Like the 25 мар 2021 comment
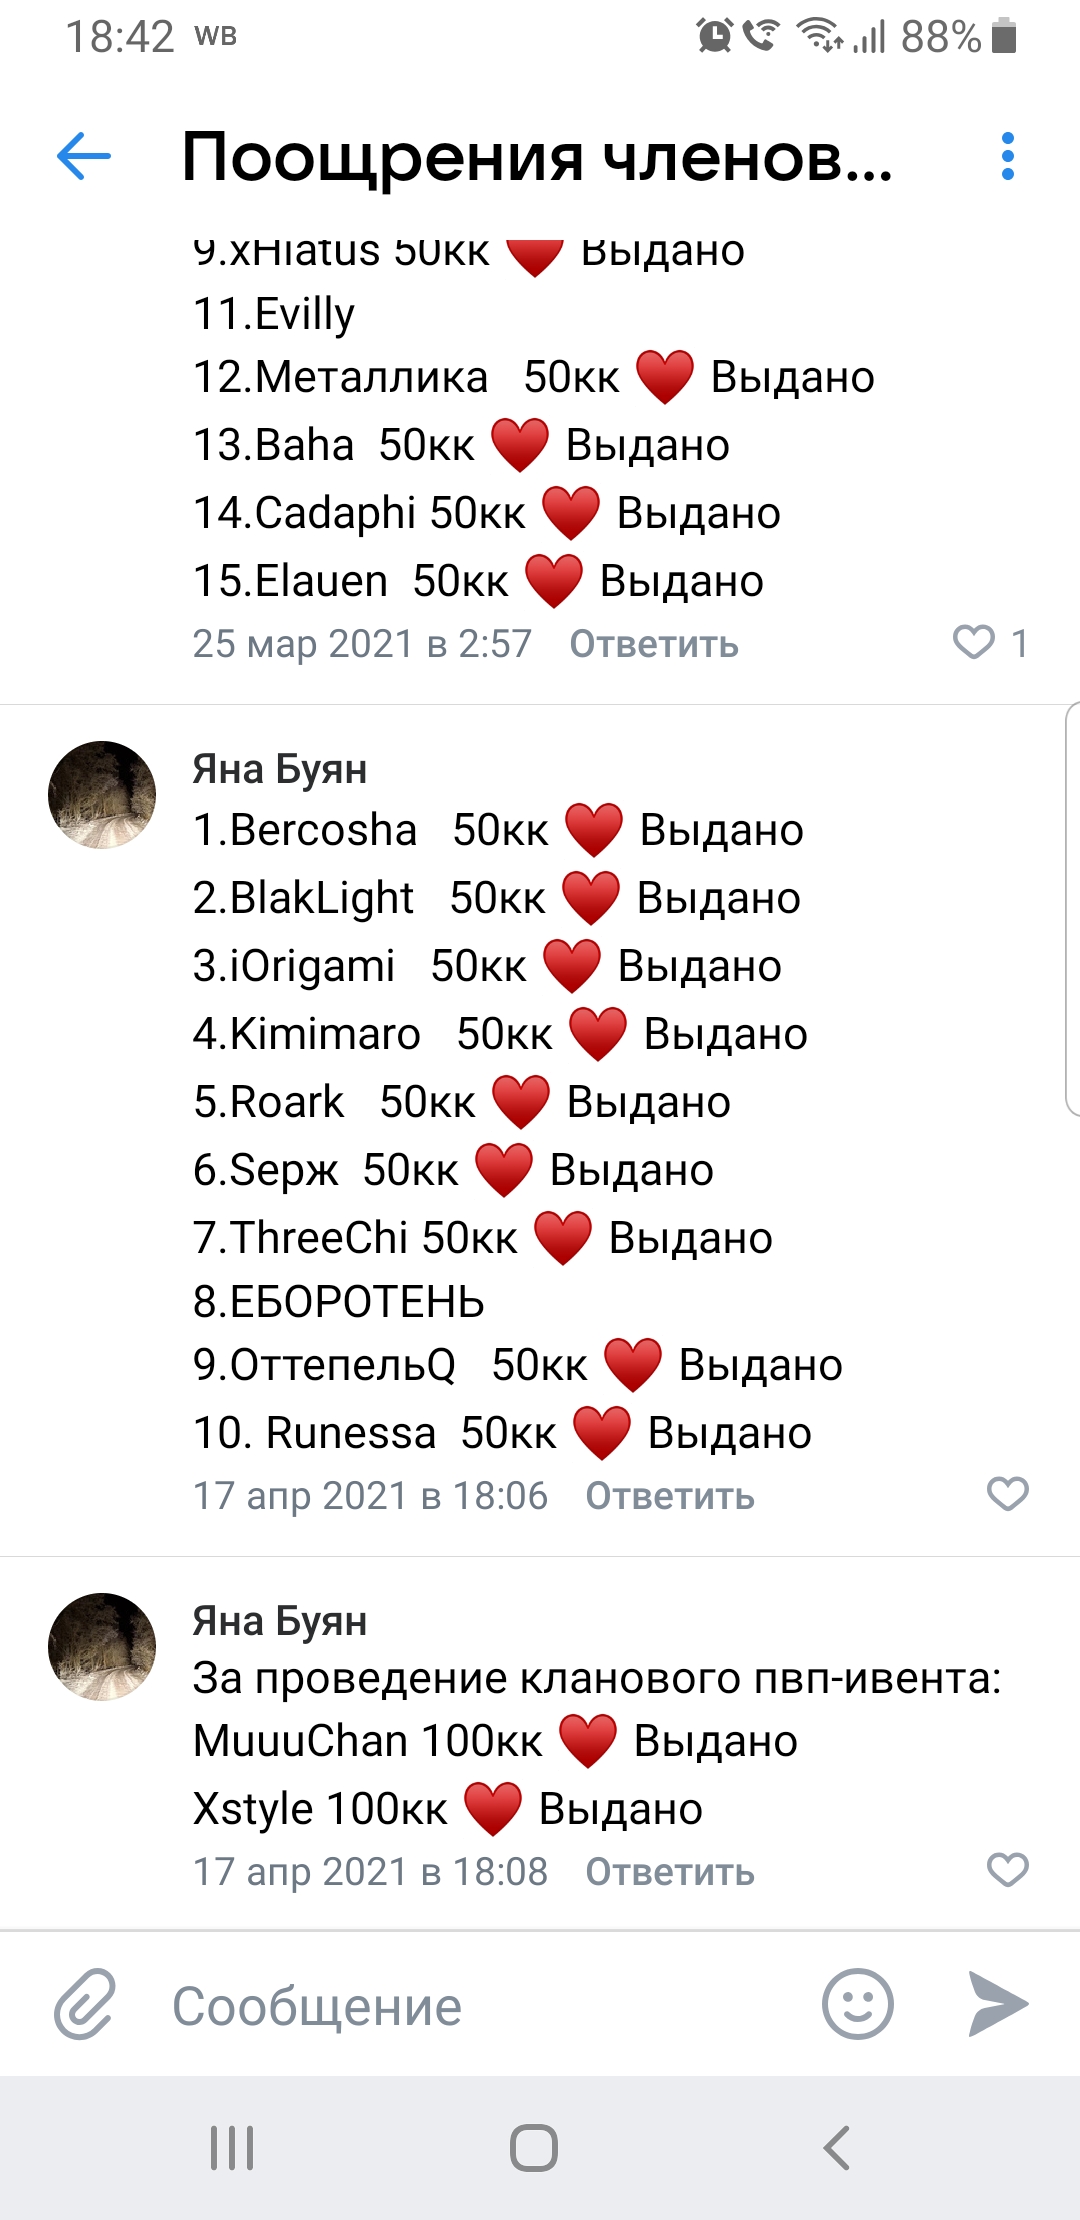Viewport: 1080px width, 2220px height. click(x=974, y=642)
